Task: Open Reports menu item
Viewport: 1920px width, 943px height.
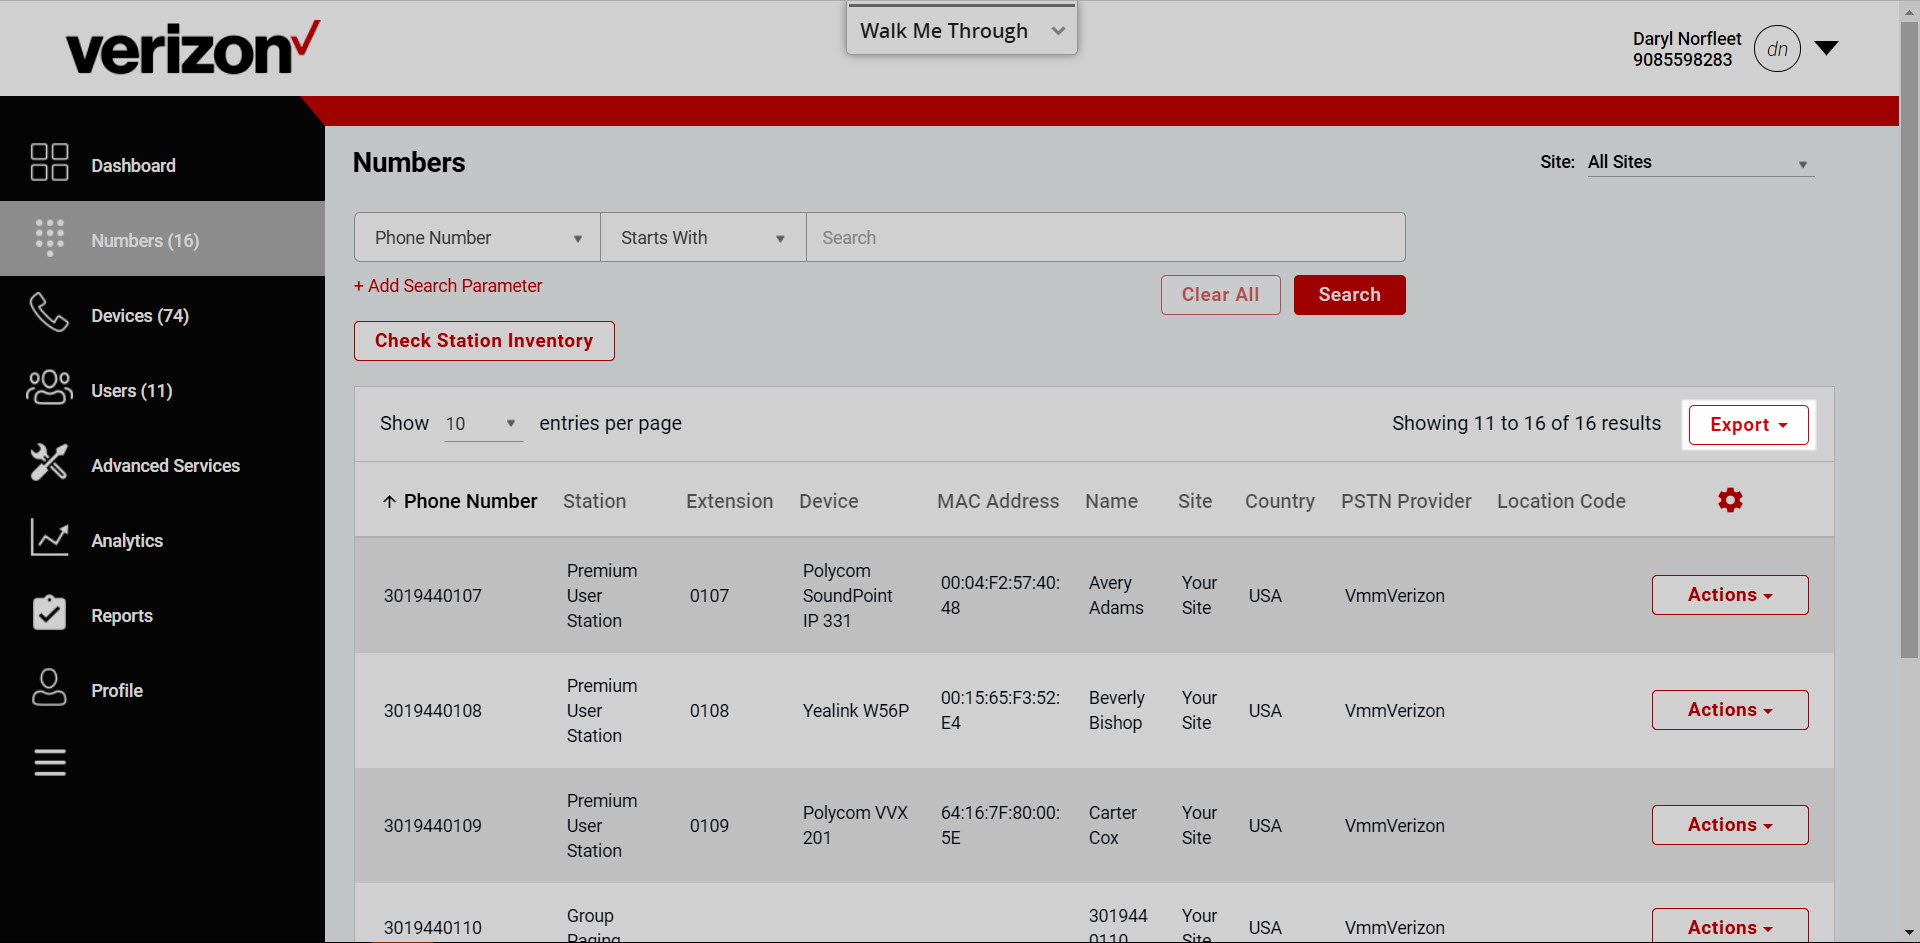Action: (162, 613)
